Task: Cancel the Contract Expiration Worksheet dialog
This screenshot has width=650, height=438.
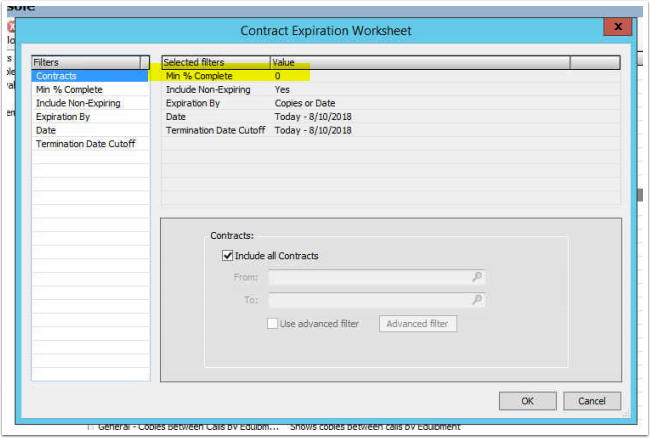Action: point(592,401)
